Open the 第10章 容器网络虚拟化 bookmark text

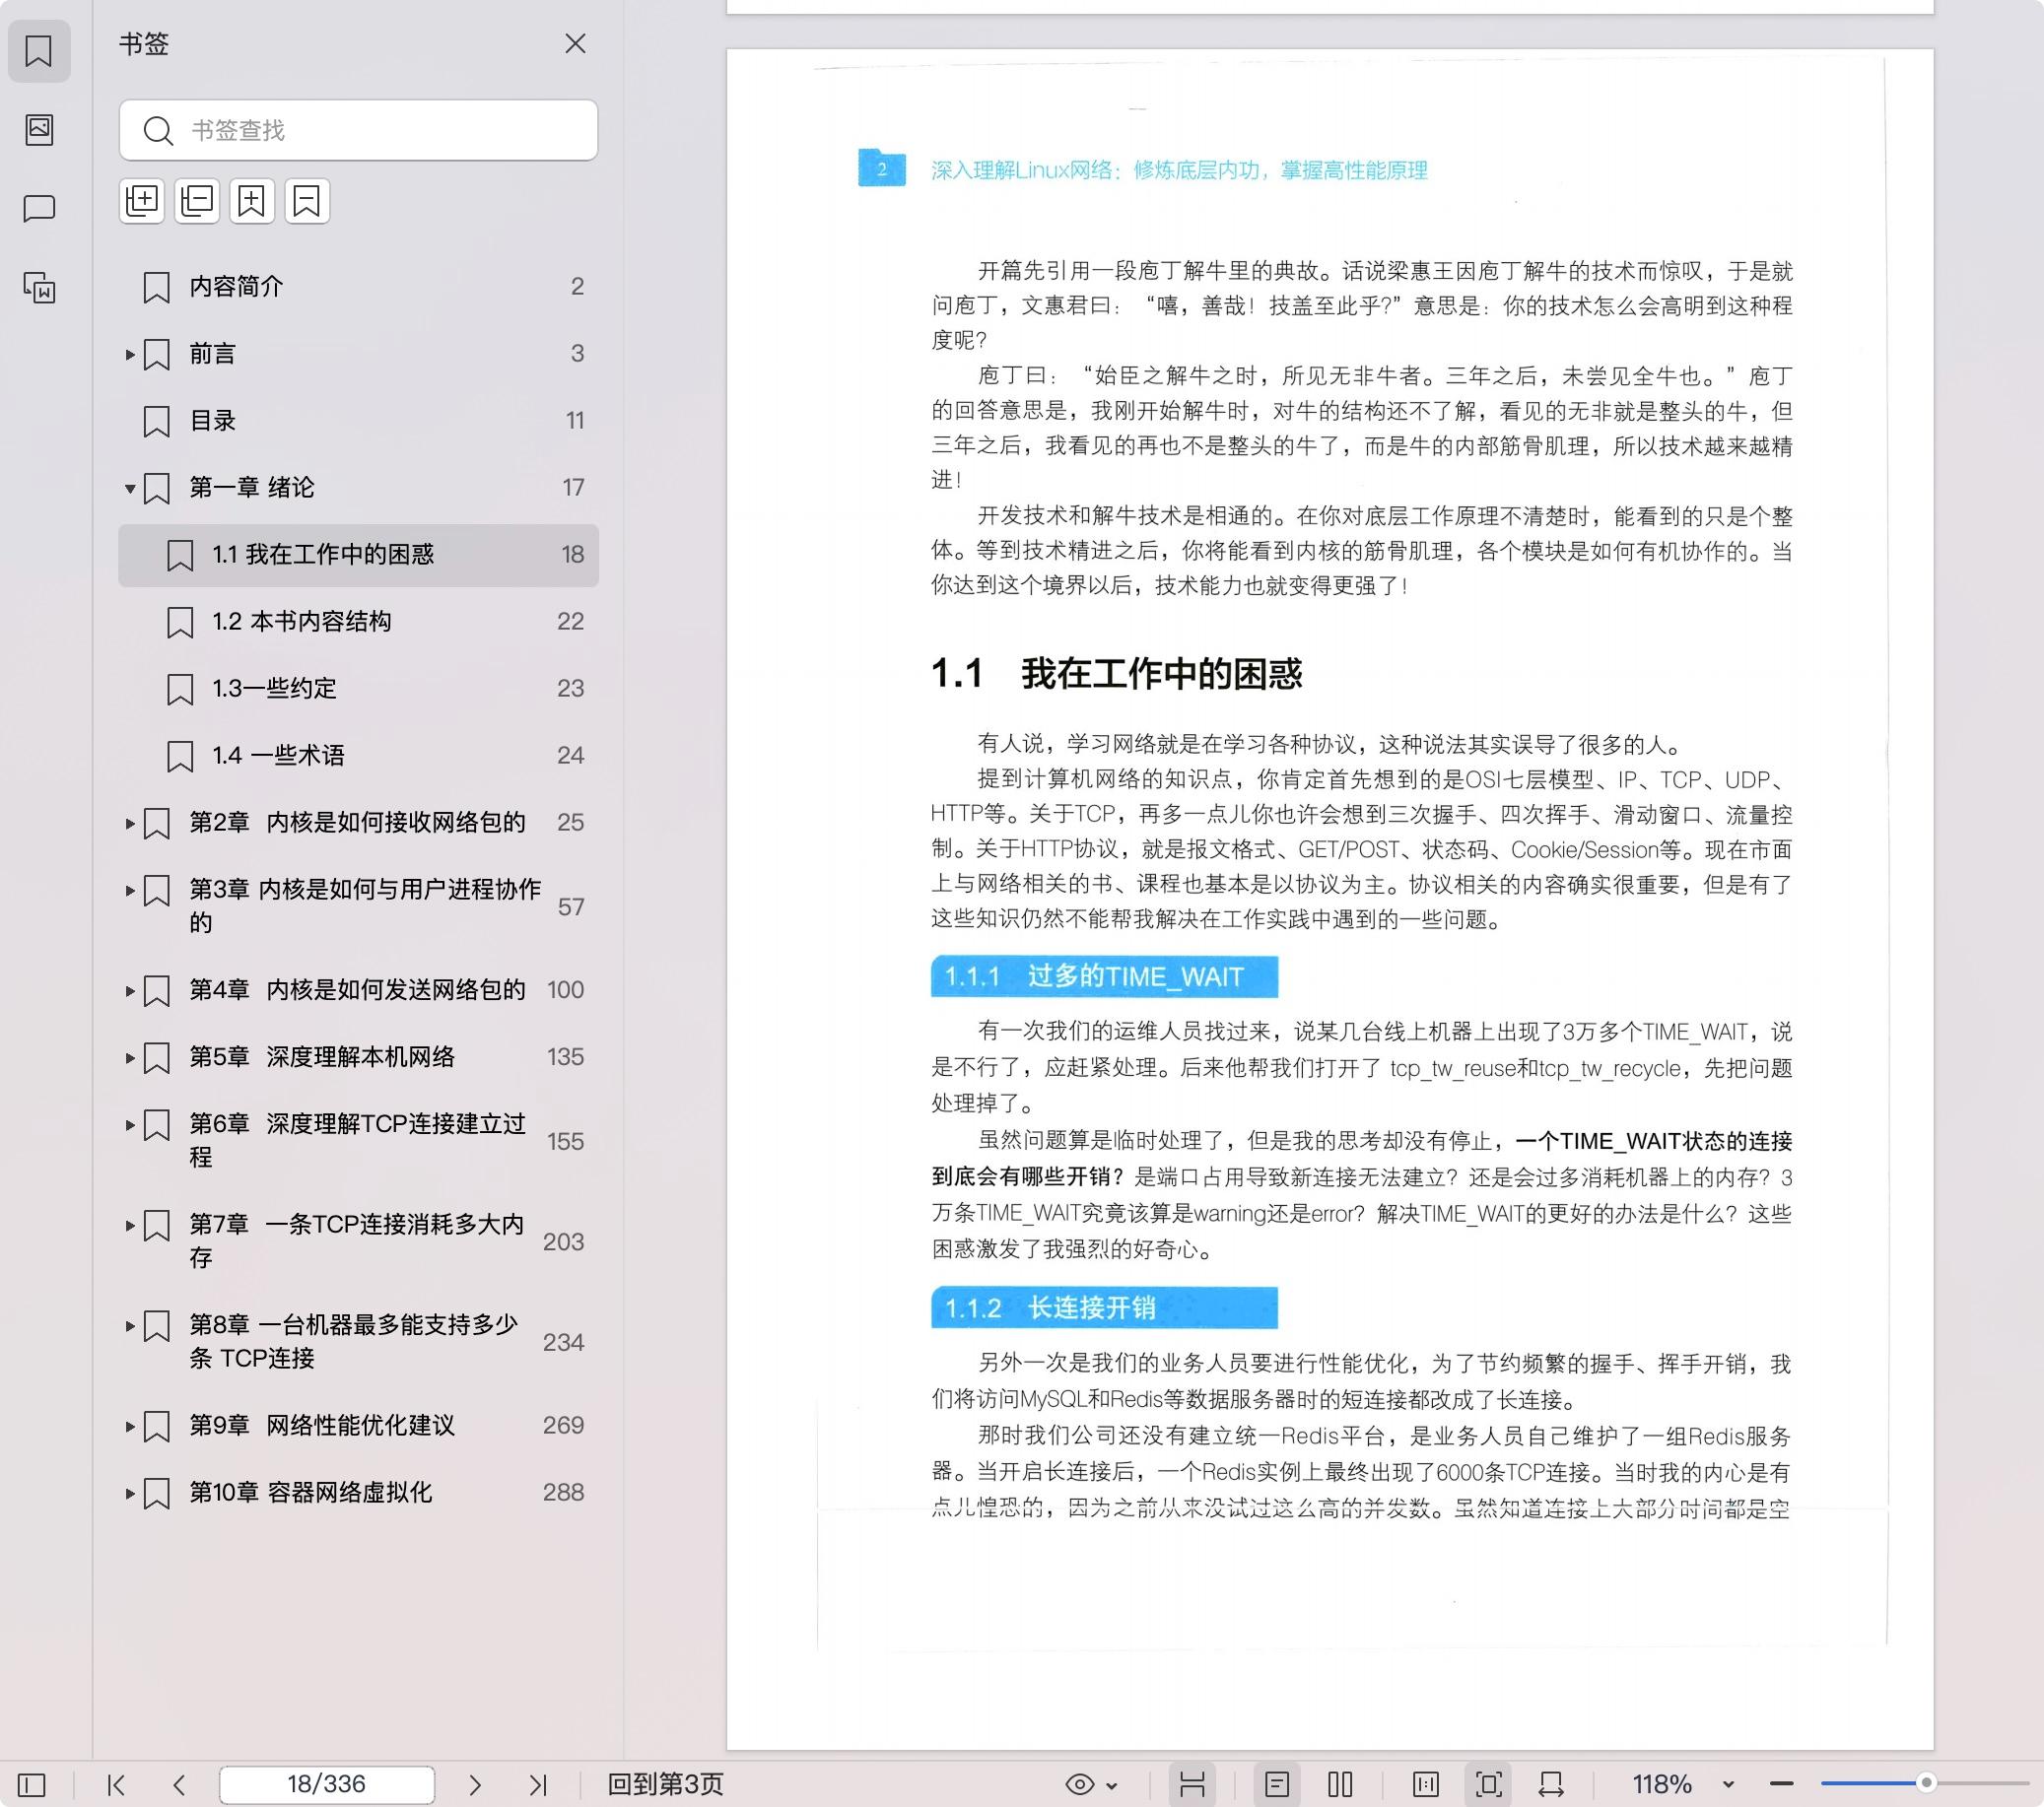[311, 1492]
